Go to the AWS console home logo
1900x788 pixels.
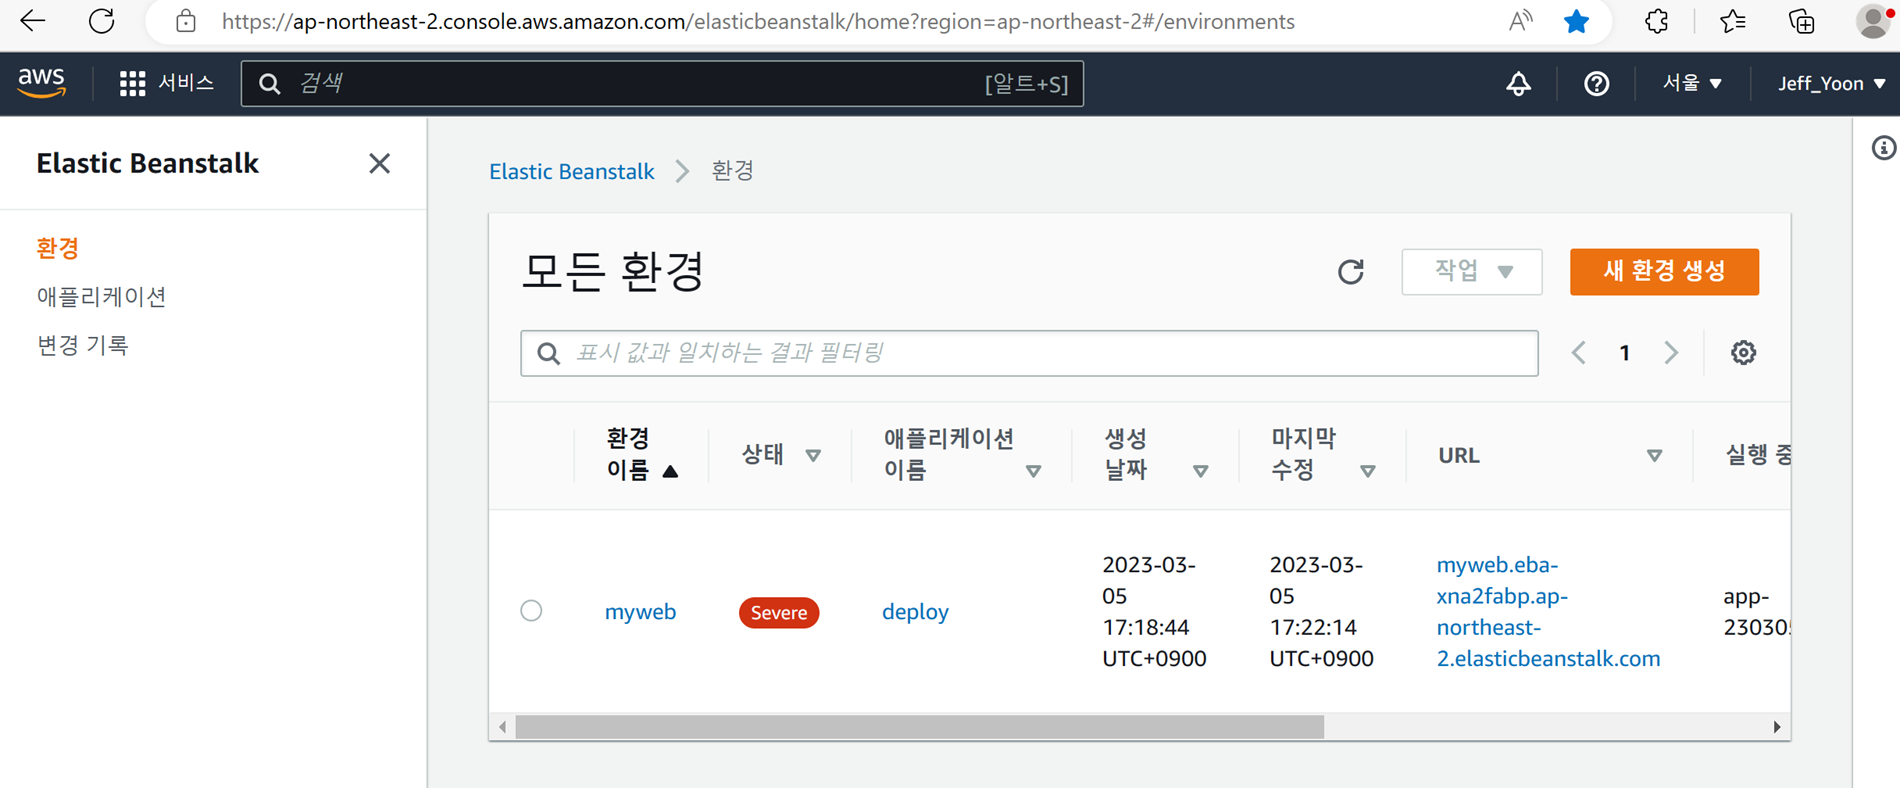point(42,83)
